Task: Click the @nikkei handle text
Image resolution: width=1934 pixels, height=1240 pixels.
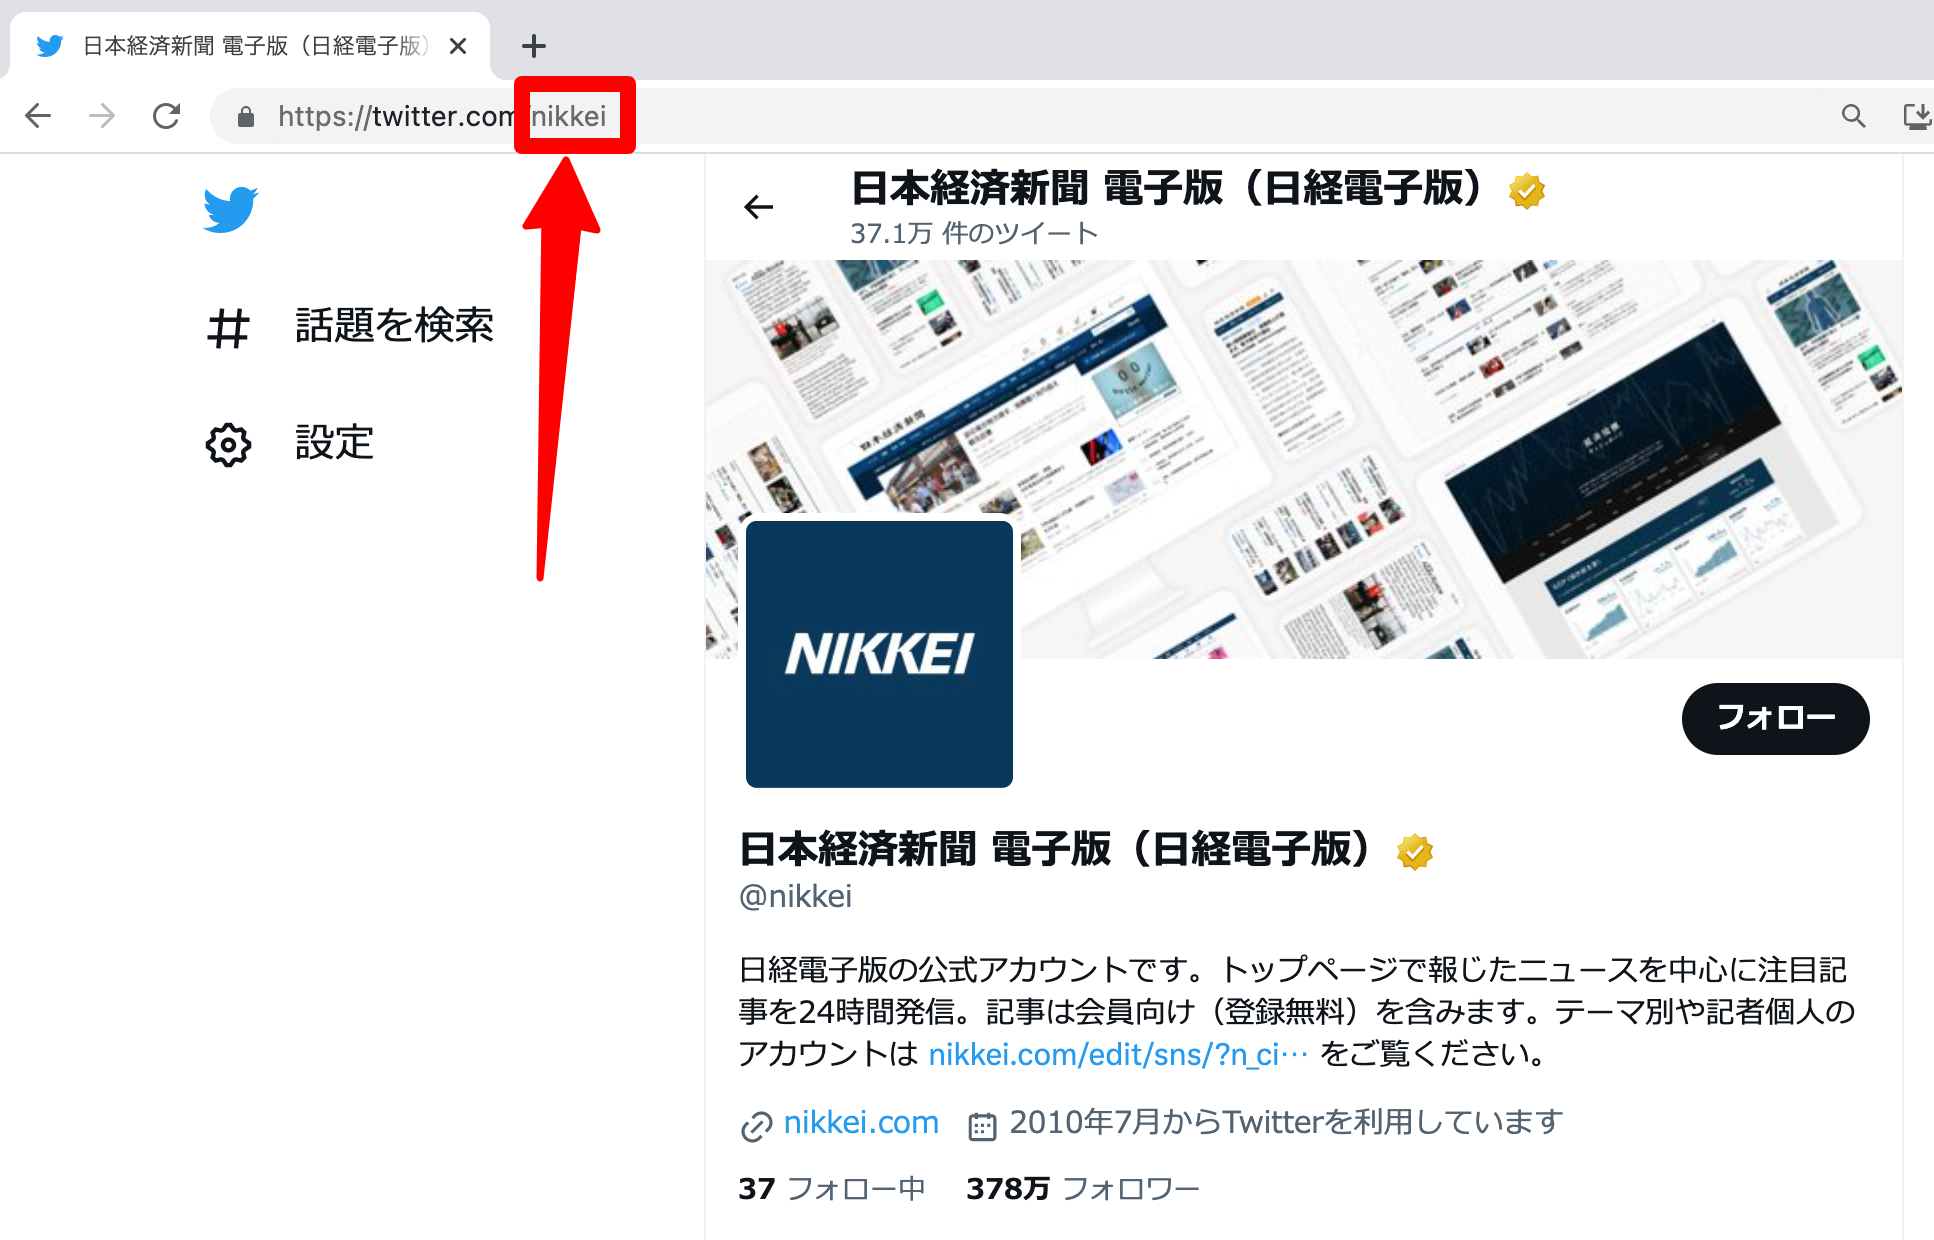Action: tap(795, 896)
